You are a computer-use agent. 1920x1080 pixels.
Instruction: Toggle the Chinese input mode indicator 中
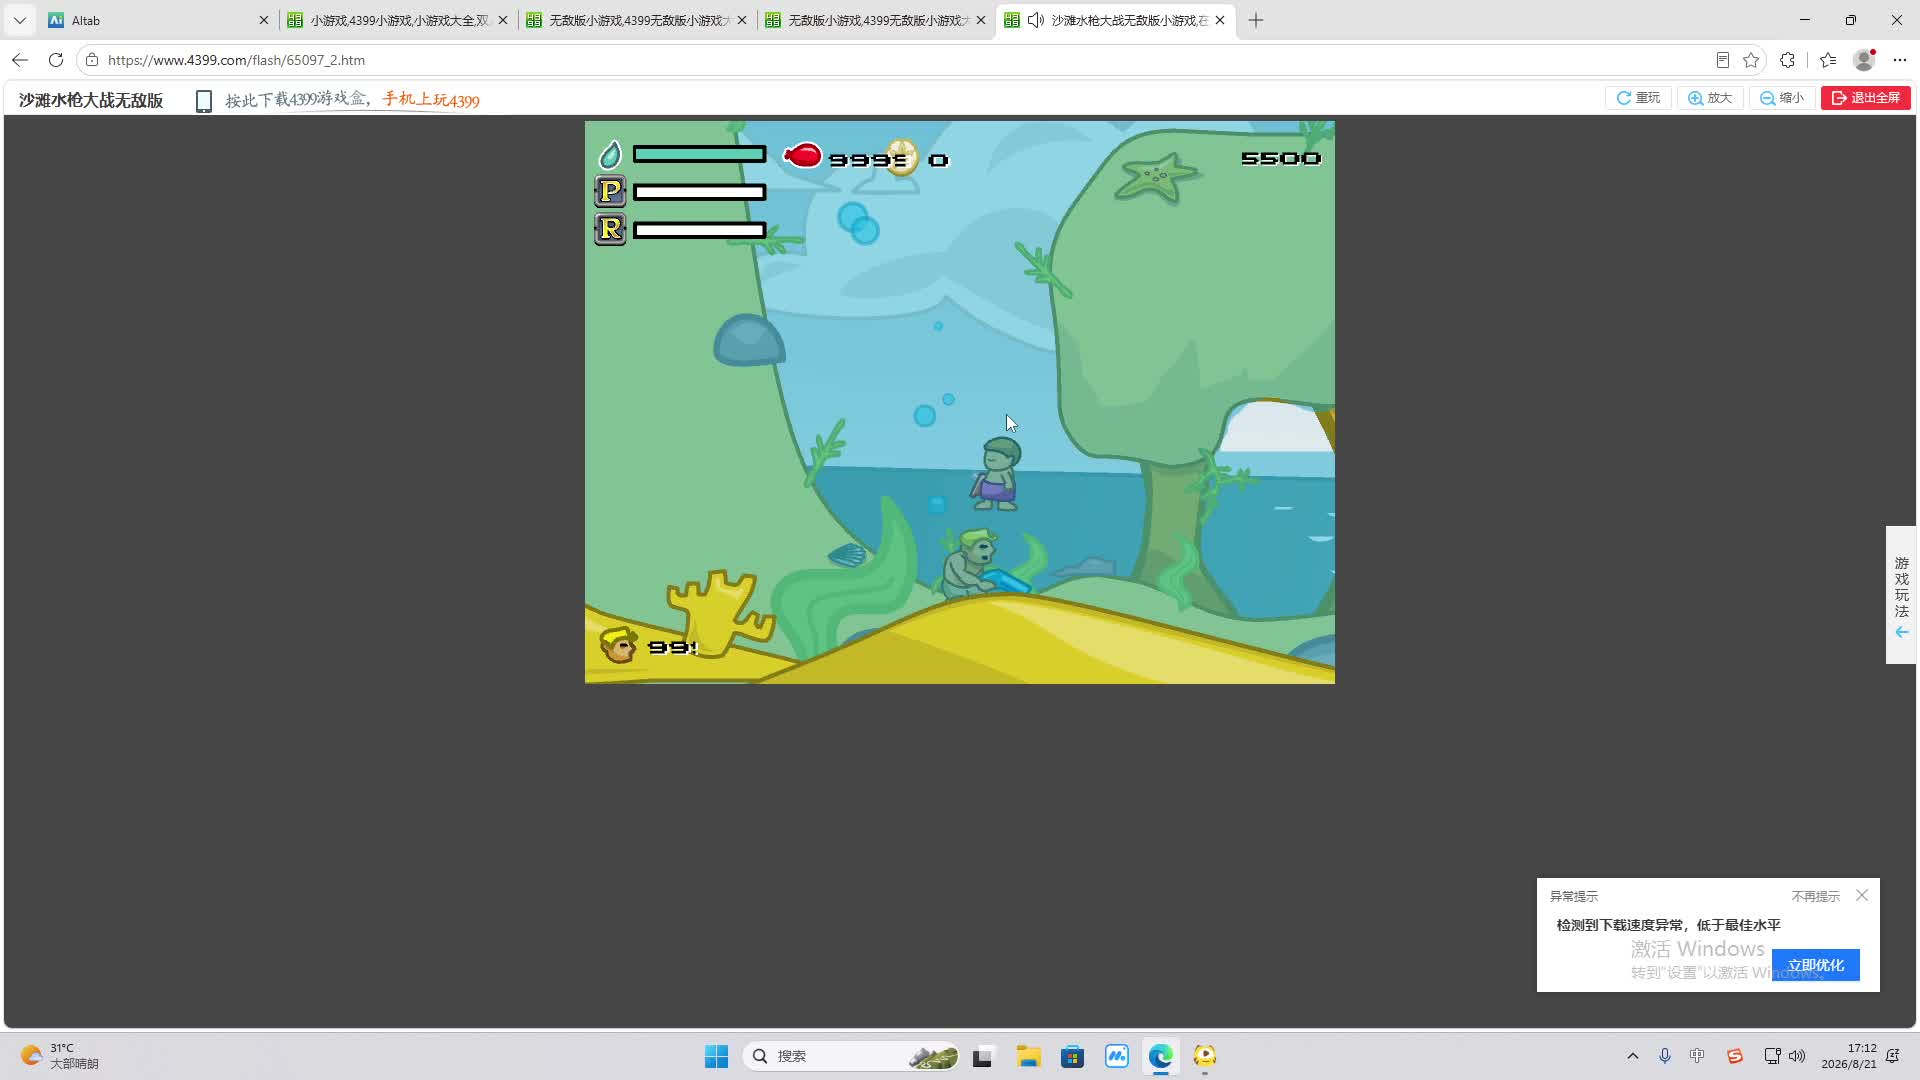[x=1697, y=1056]
